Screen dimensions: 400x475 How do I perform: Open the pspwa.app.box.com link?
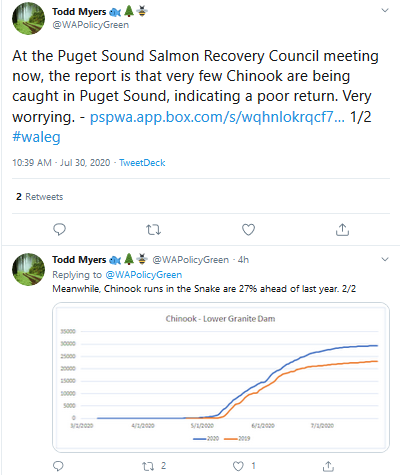(x=217, y=117)
